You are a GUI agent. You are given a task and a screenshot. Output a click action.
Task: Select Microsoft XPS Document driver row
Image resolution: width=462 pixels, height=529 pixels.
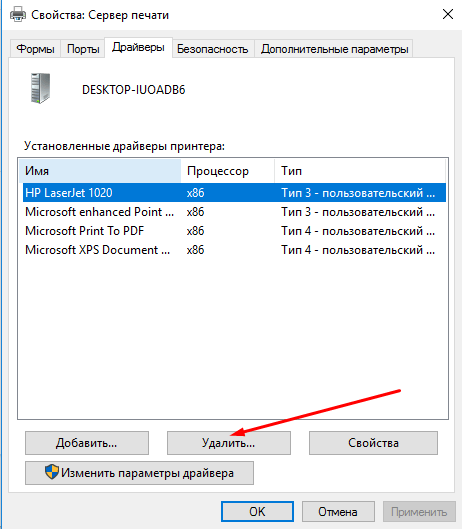[x=234, y=250]
